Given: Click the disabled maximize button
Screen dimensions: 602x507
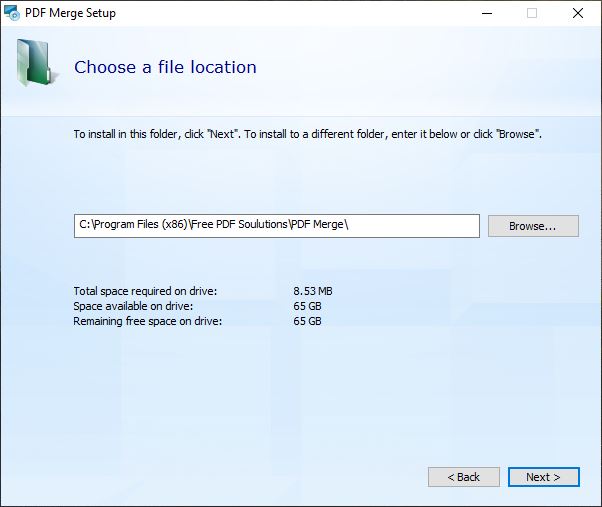Looking at the screenshot, I should pos(532,13).
